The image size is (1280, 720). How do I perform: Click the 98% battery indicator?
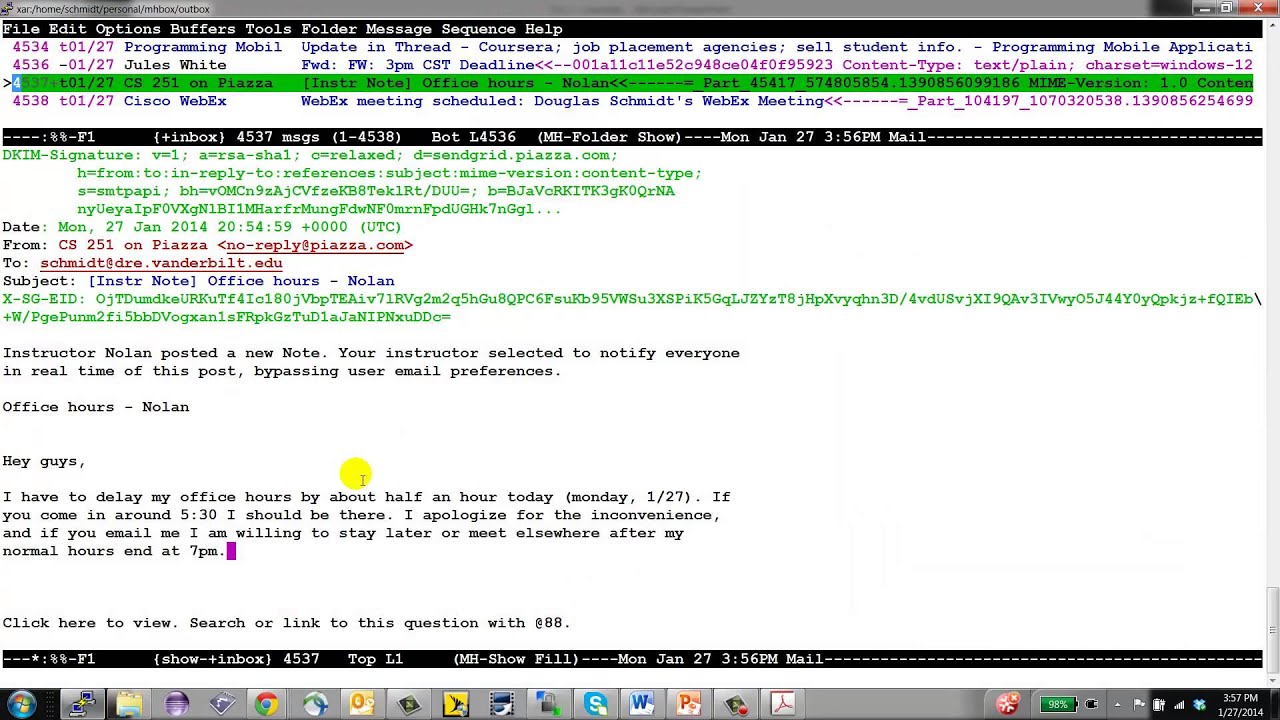click(1057, 704)
